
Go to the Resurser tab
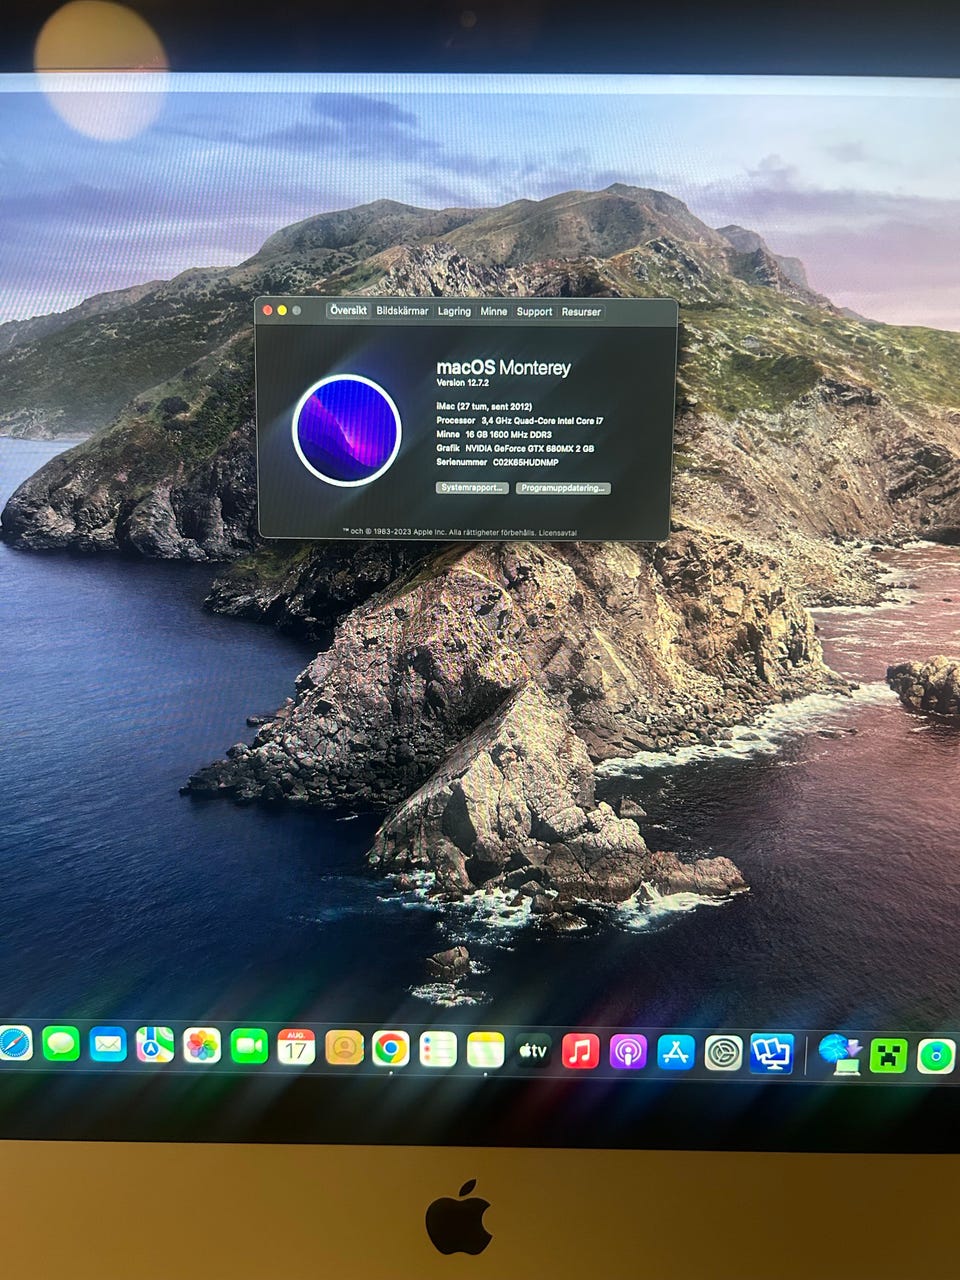point(581,312)
